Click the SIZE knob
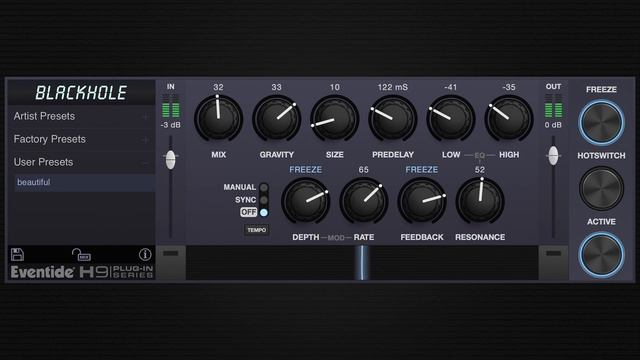This screenshot has width=640, height=360. point(335,118)
